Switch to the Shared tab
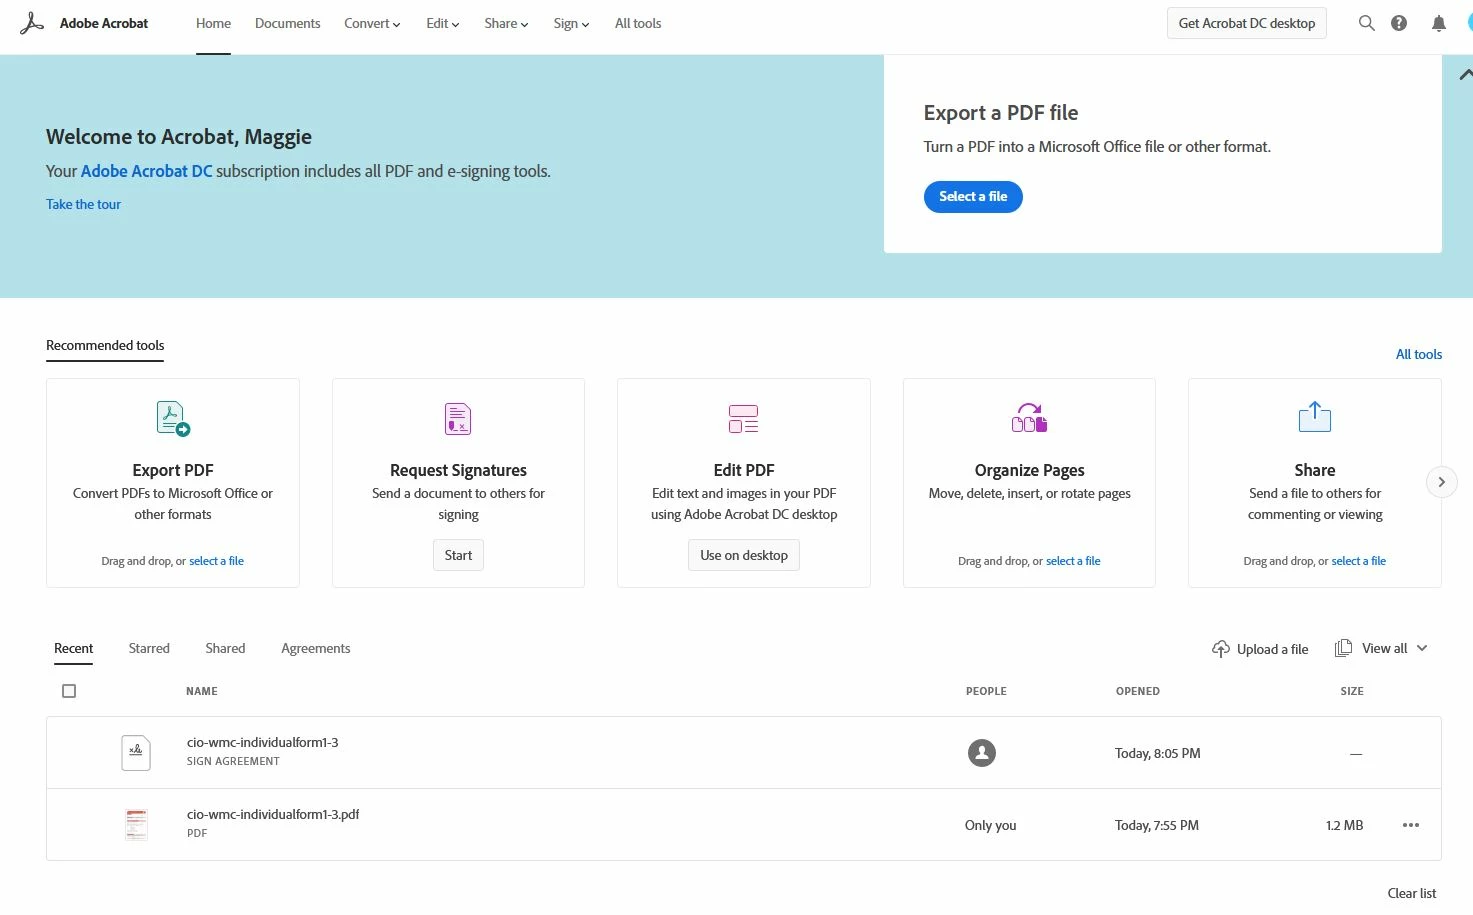 click(225, 648)
